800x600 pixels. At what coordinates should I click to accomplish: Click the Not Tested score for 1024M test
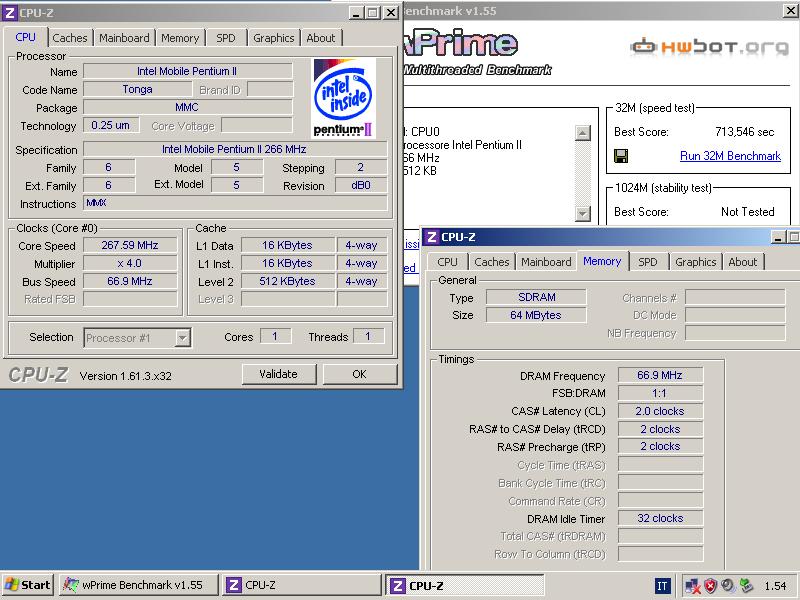[x=747, y=212]
